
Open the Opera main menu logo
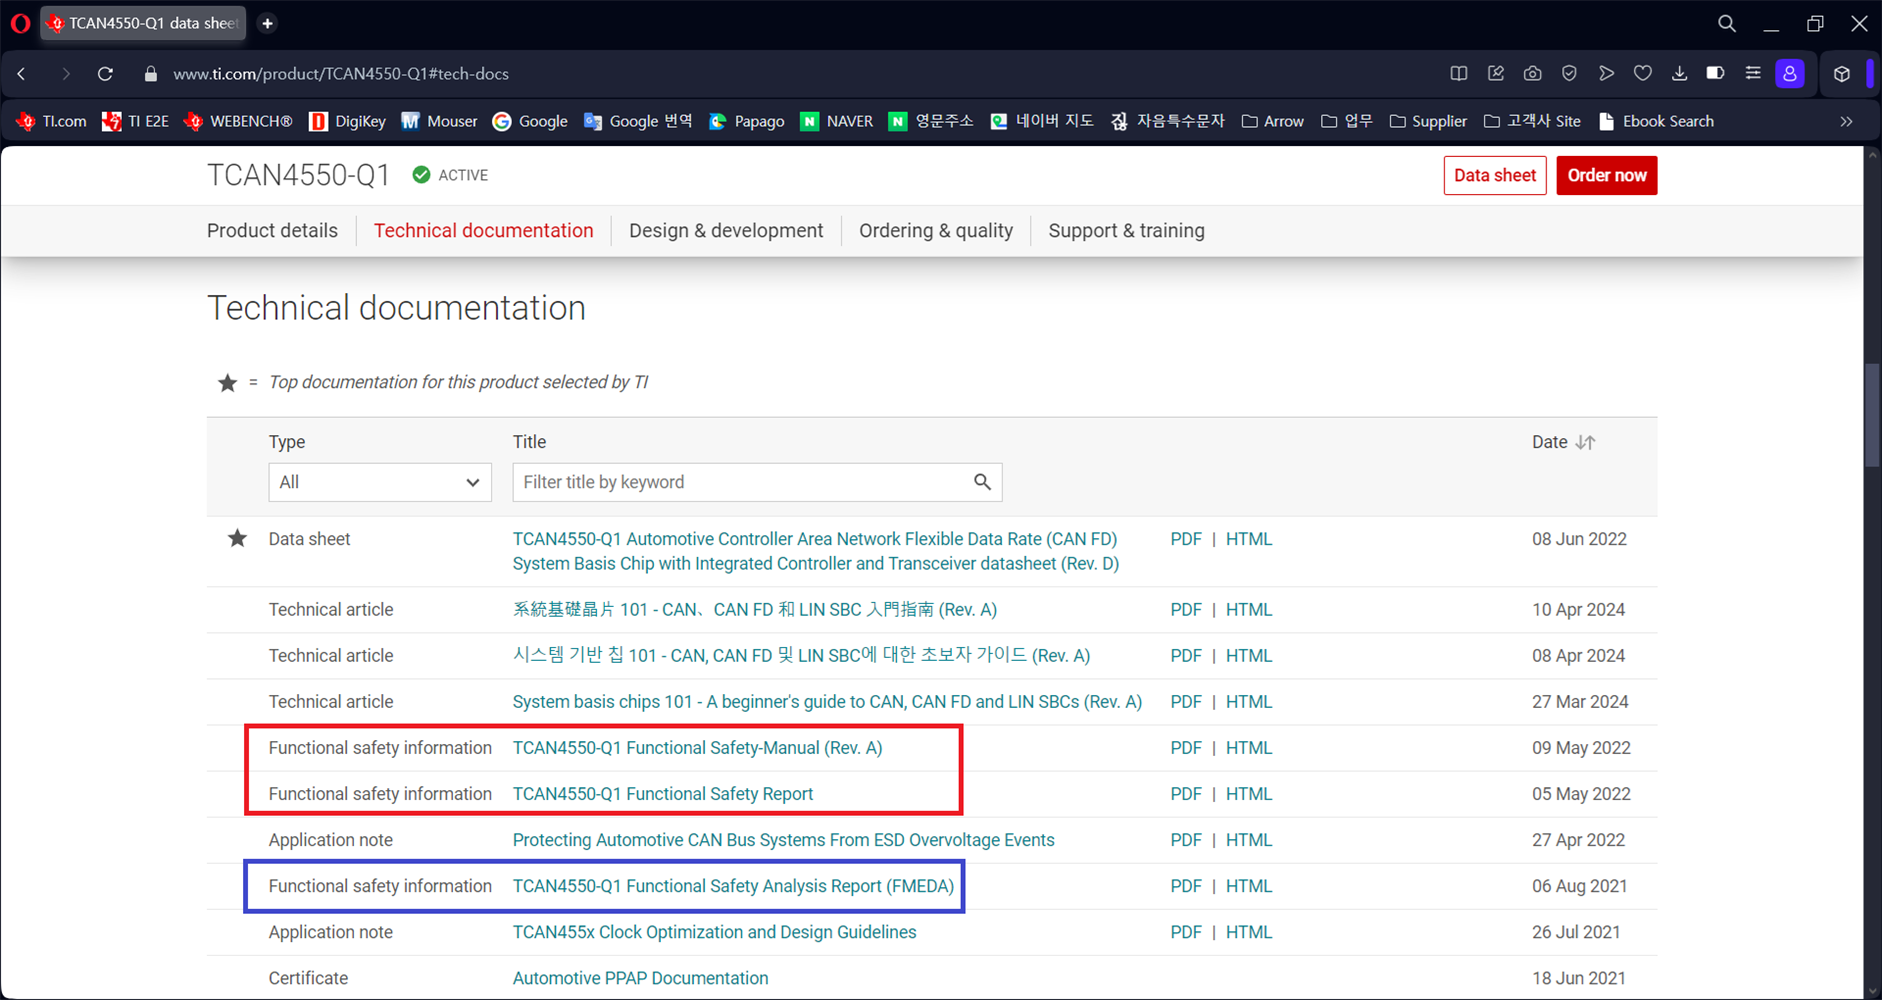(x=20, y=23)
